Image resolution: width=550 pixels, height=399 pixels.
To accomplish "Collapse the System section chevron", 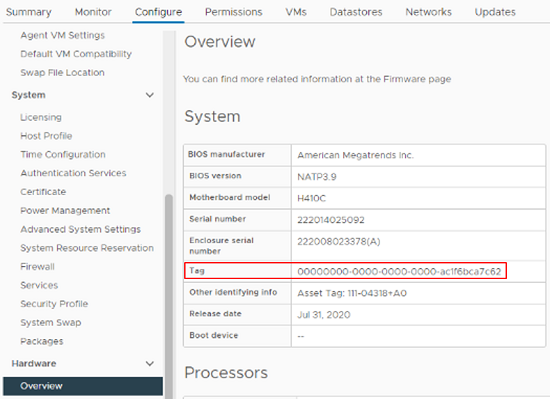I will click(x=150, y=95).
